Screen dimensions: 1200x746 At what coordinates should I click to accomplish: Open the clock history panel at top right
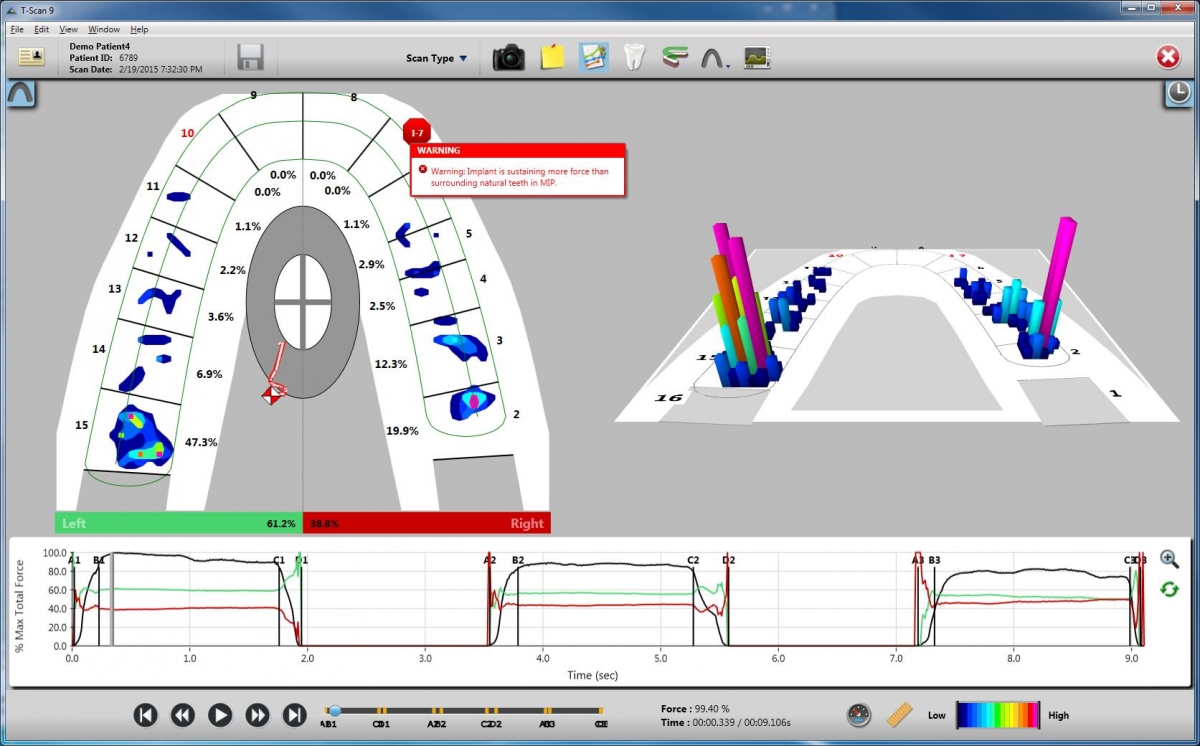coord(1178,93)
